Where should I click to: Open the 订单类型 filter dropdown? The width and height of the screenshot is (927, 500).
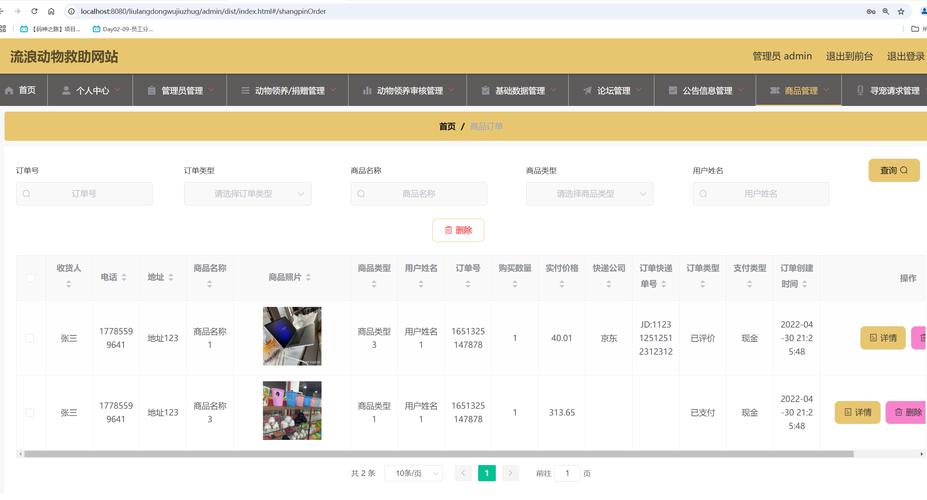coord(248,194)
